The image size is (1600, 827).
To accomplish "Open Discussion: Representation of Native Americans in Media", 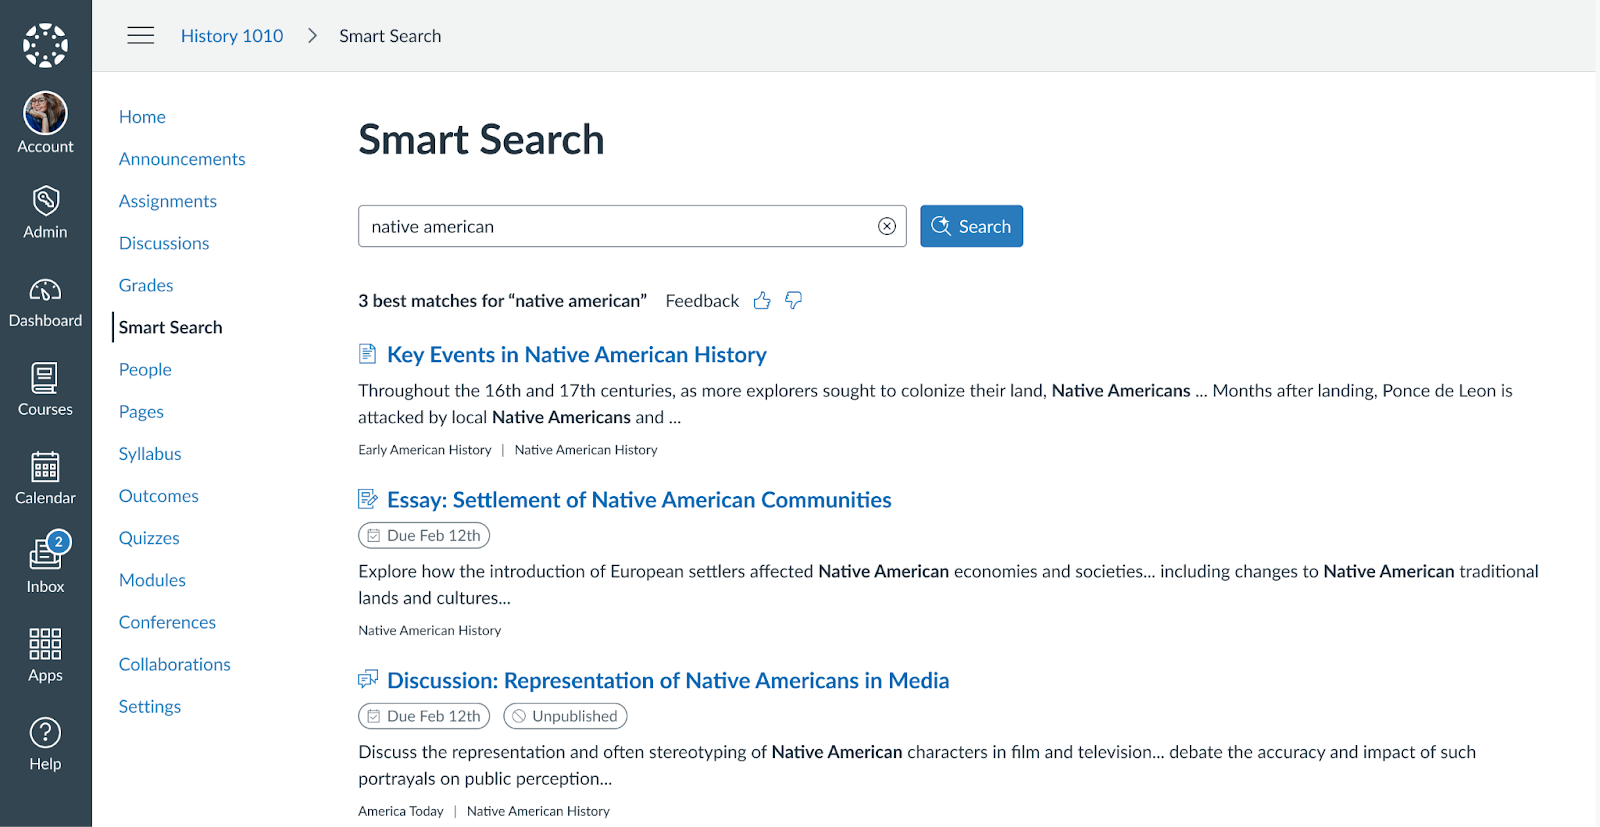I will point(668,681).
